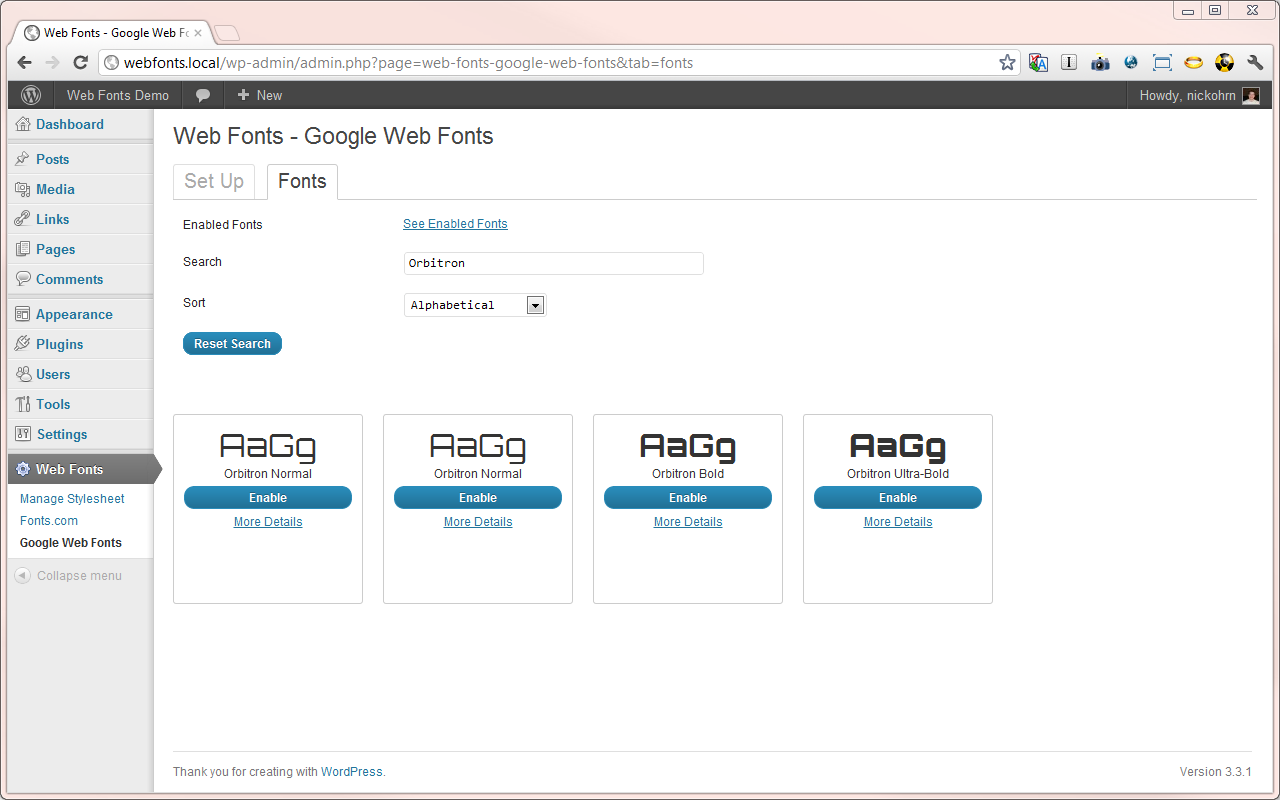Bookmark this page with the star icon
This screenshot has width=1280, height=800.
tap(1007, 63)
